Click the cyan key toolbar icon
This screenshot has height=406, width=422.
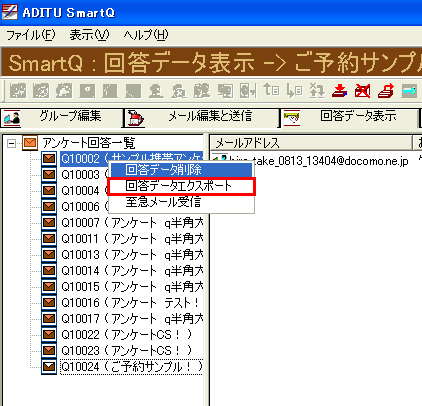(409, 91)
